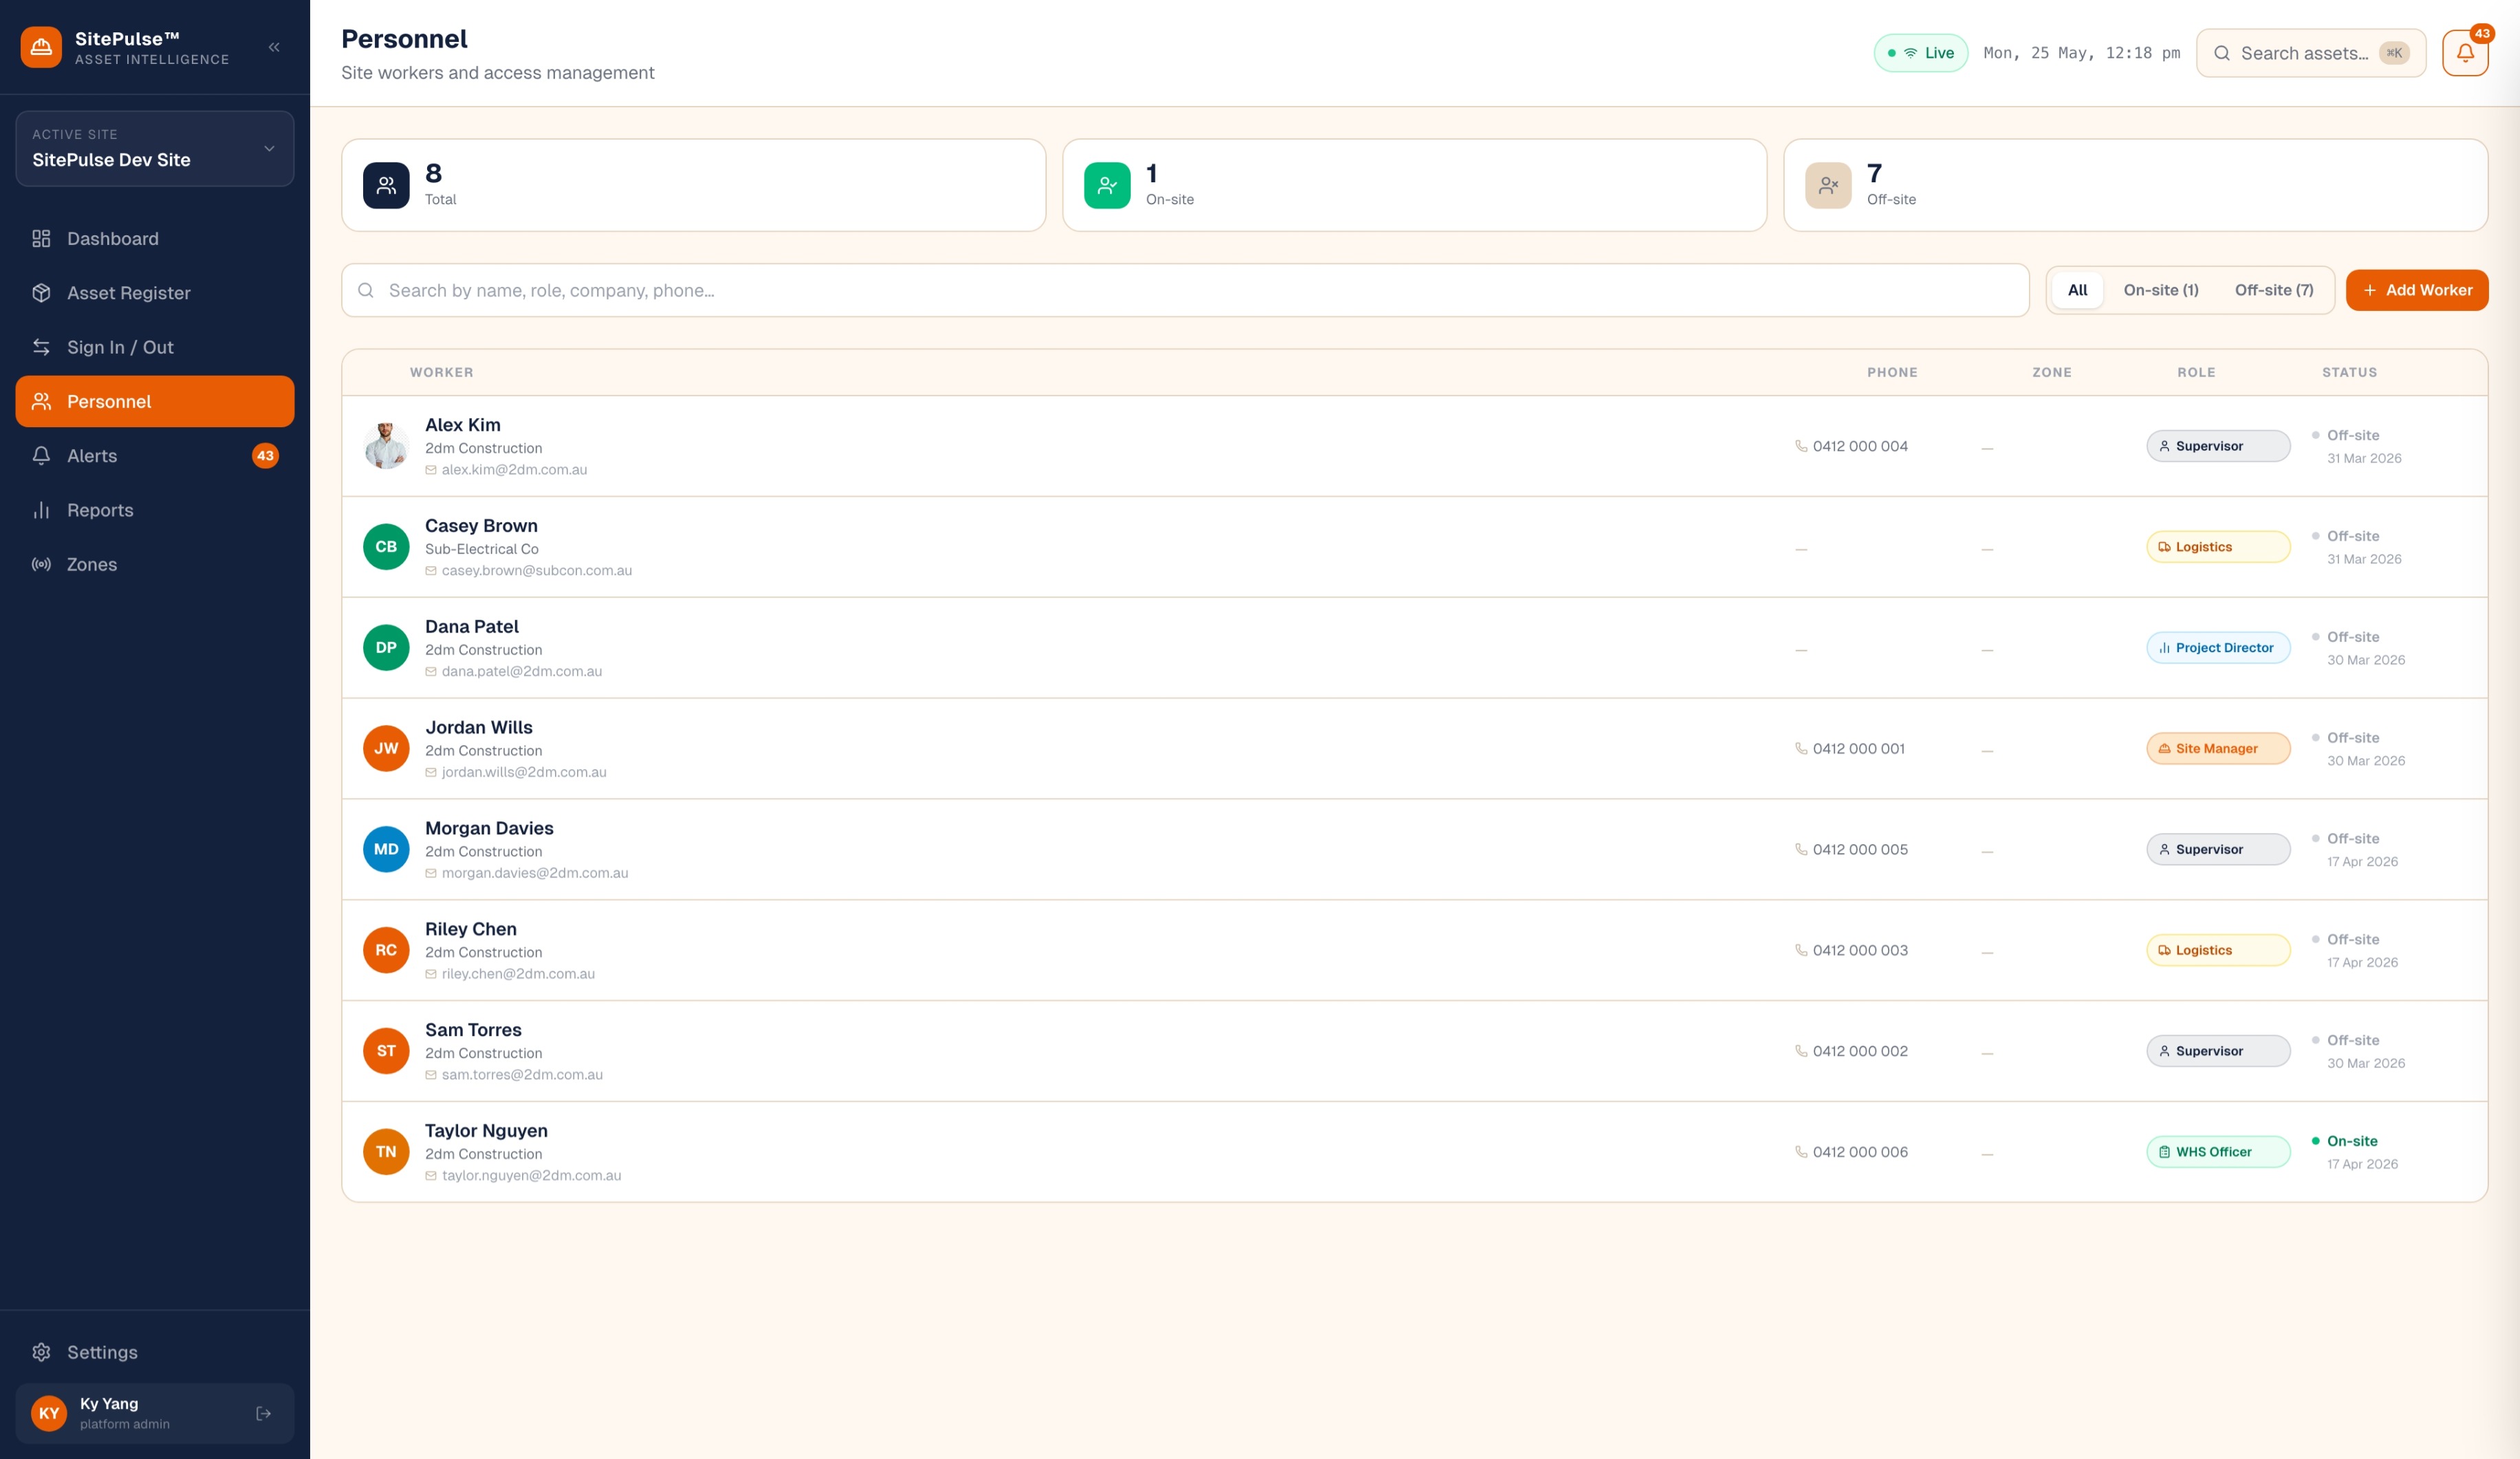Focus the worker search by name field
Image resolution: width=2520 pixels, height=1459 pixels.
tap(1185, 290)
